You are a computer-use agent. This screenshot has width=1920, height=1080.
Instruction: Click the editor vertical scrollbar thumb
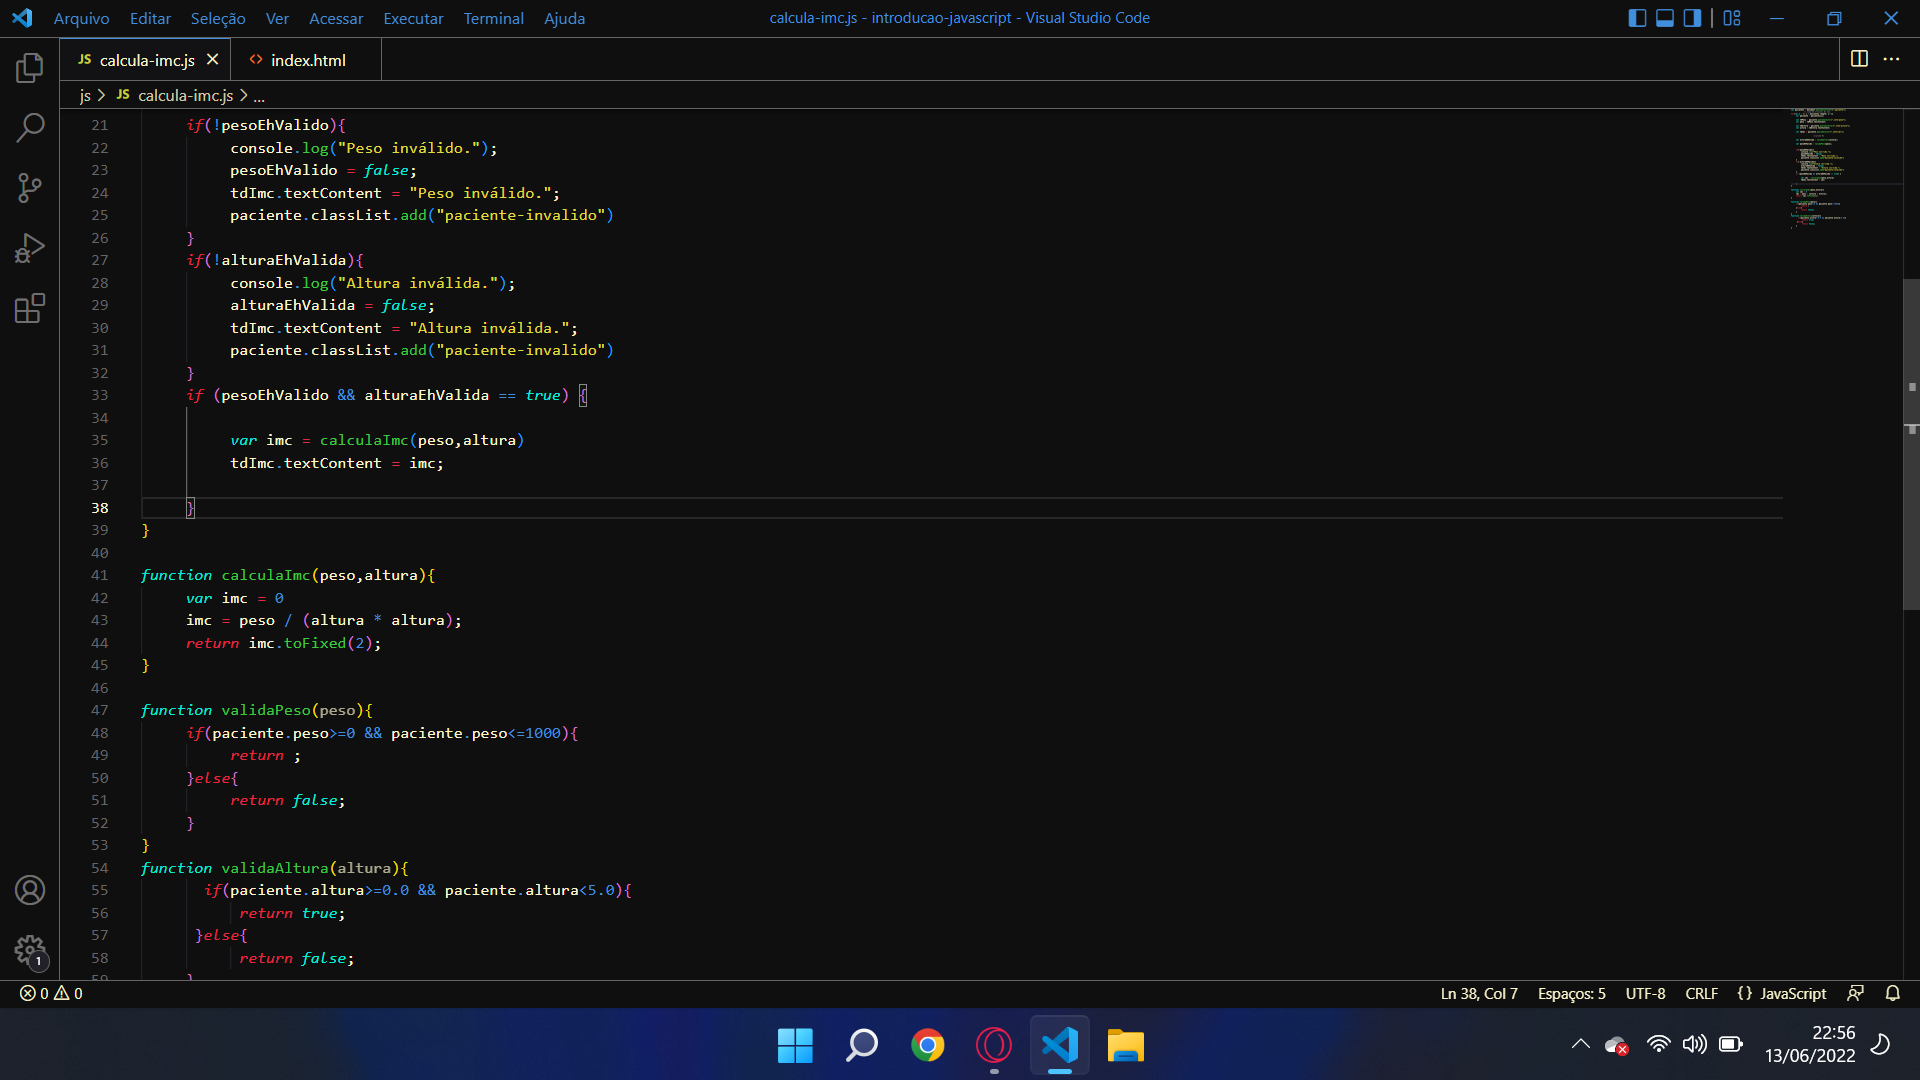[x=1911, y=444]
